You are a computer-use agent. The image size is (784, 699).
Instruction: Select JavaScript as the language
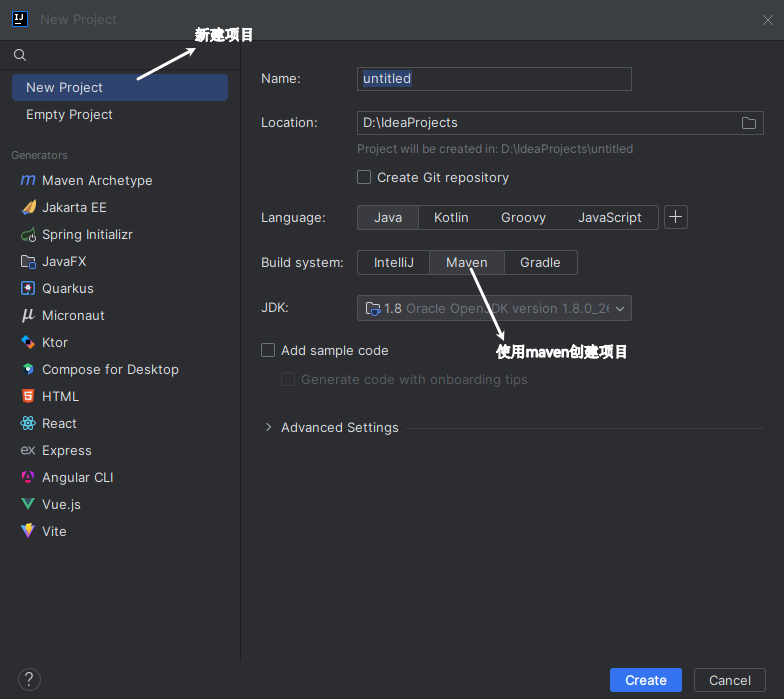coord(610,218)
